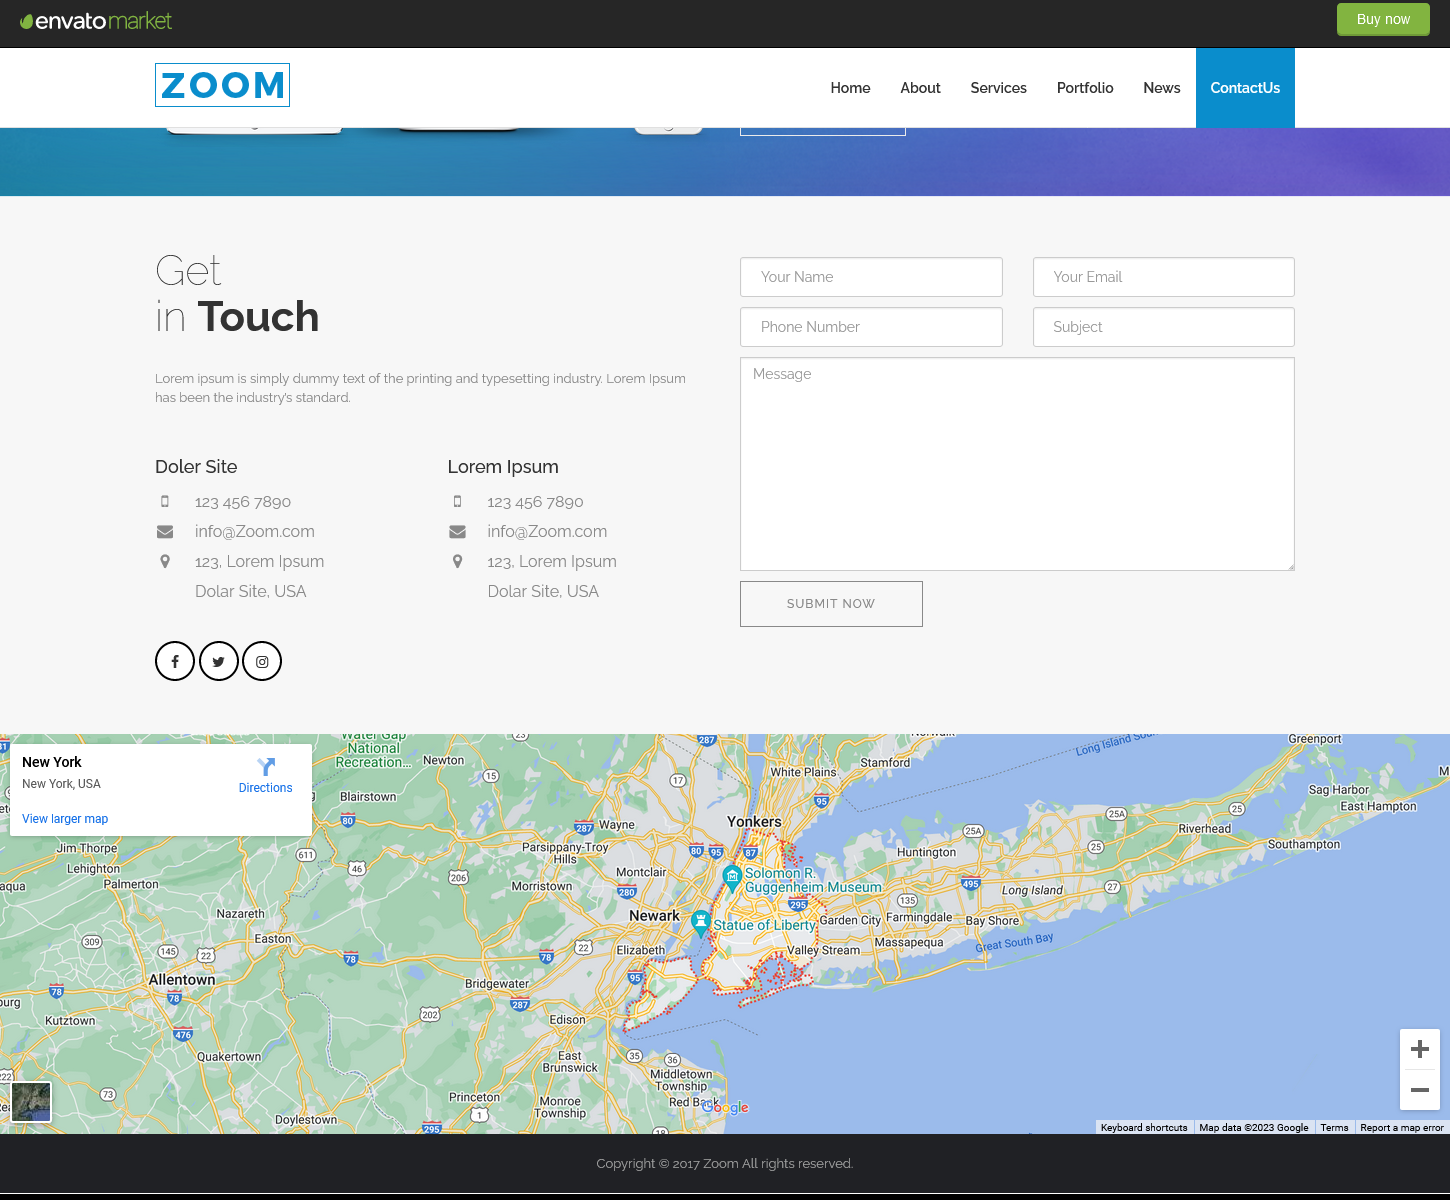Screen dimensions: 1450x1200
Task: Click the Yonkers label on map
Action: click(x=754, y=821)
